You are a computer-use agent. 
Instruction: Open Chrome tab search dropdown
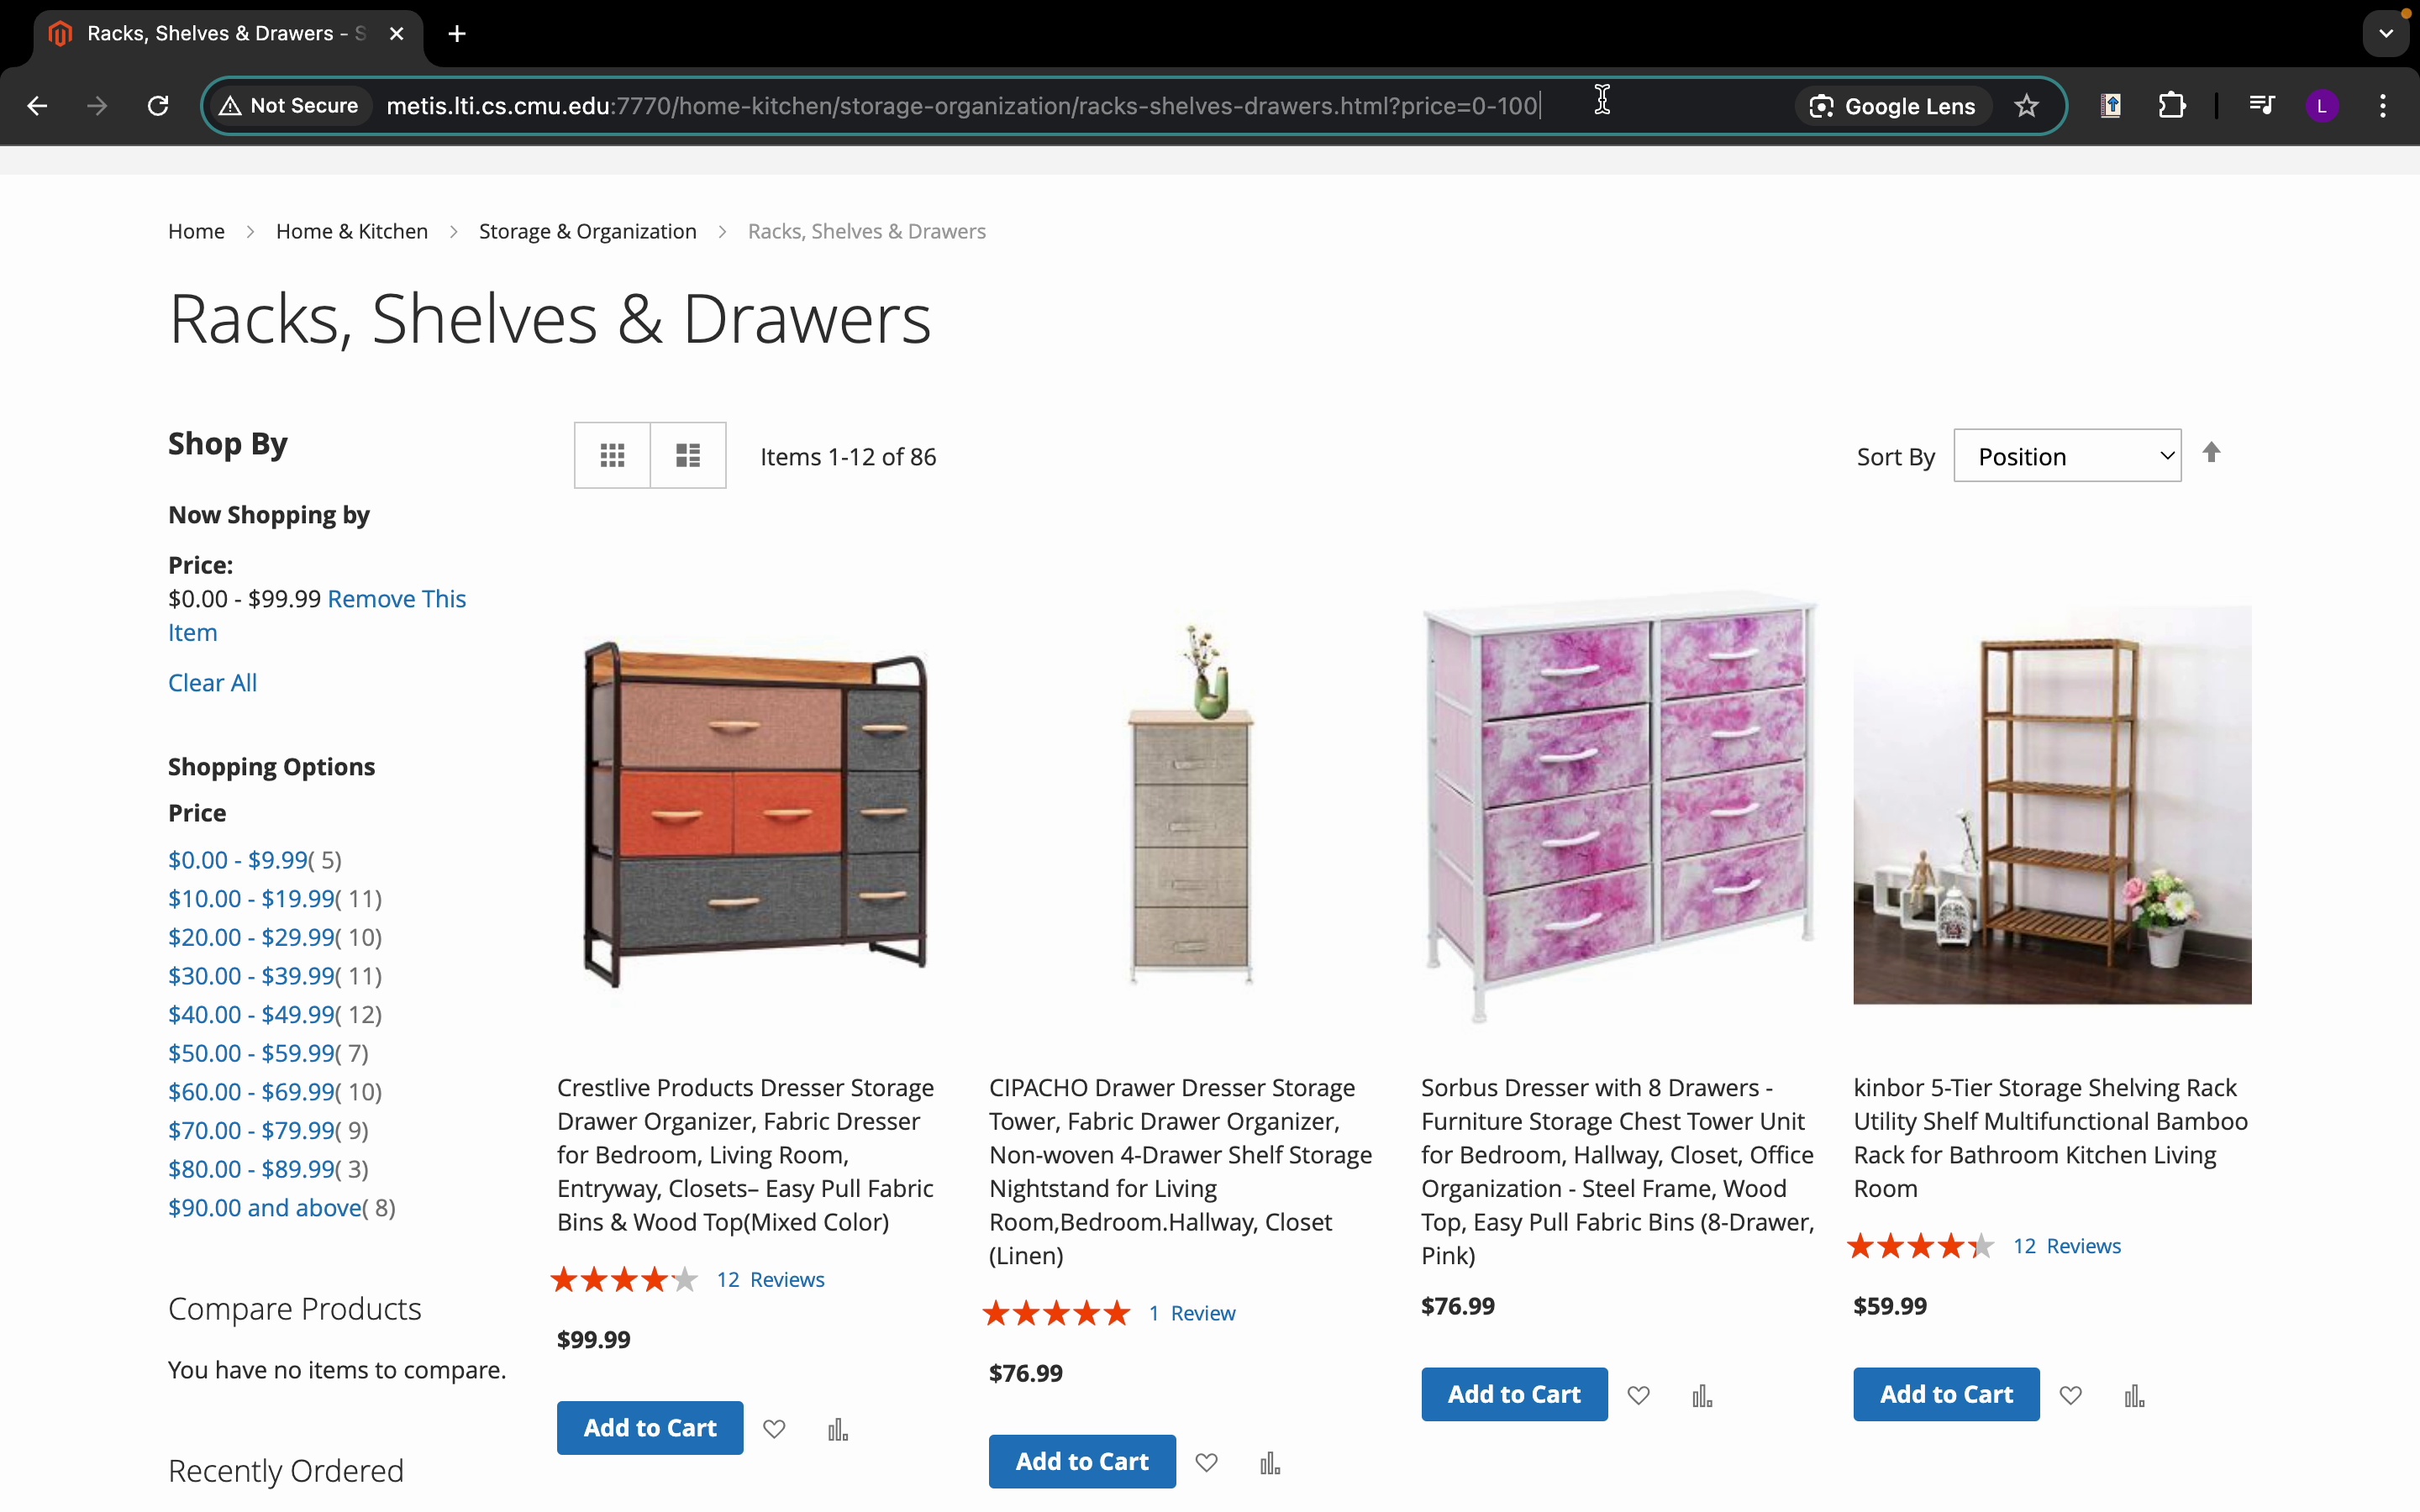point(2385,34)
